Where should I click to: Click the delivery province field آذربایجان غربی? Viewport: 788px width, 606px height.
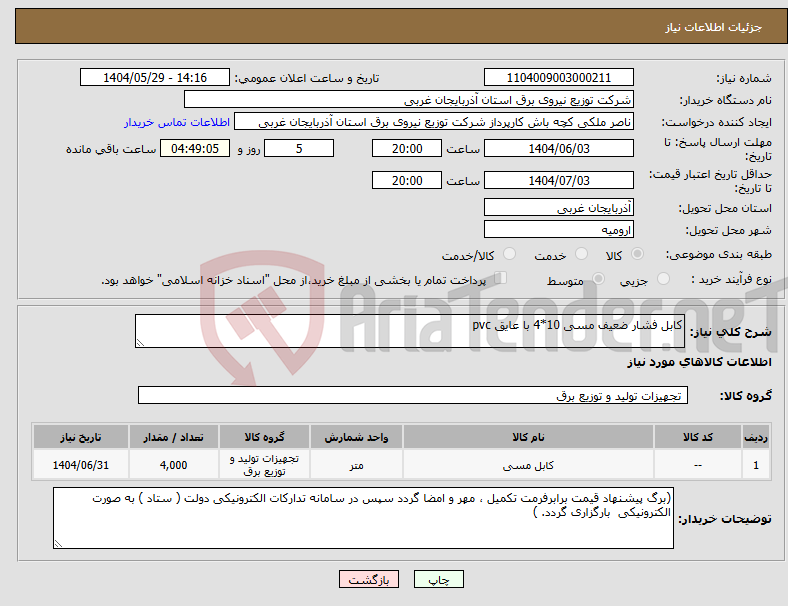(x=558, y=208)
